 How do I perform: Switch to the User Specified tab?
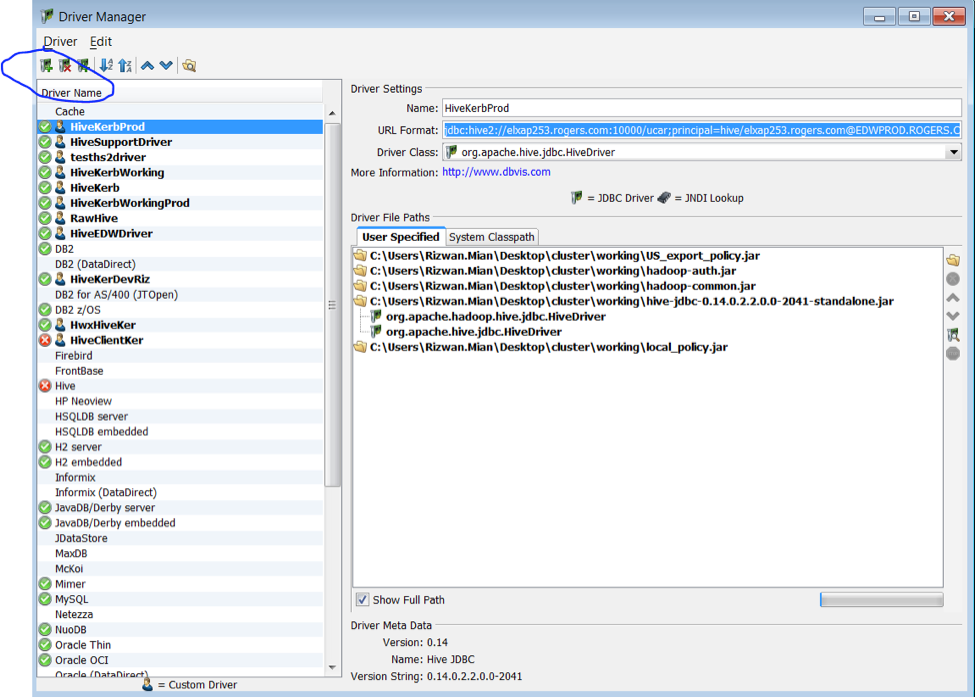point(400,237)
